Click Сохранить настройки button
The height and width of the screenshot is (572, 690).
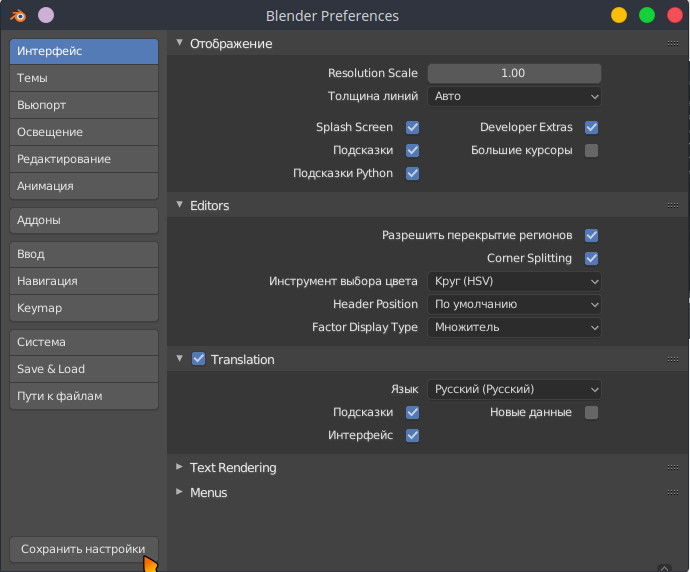(84, 549)
